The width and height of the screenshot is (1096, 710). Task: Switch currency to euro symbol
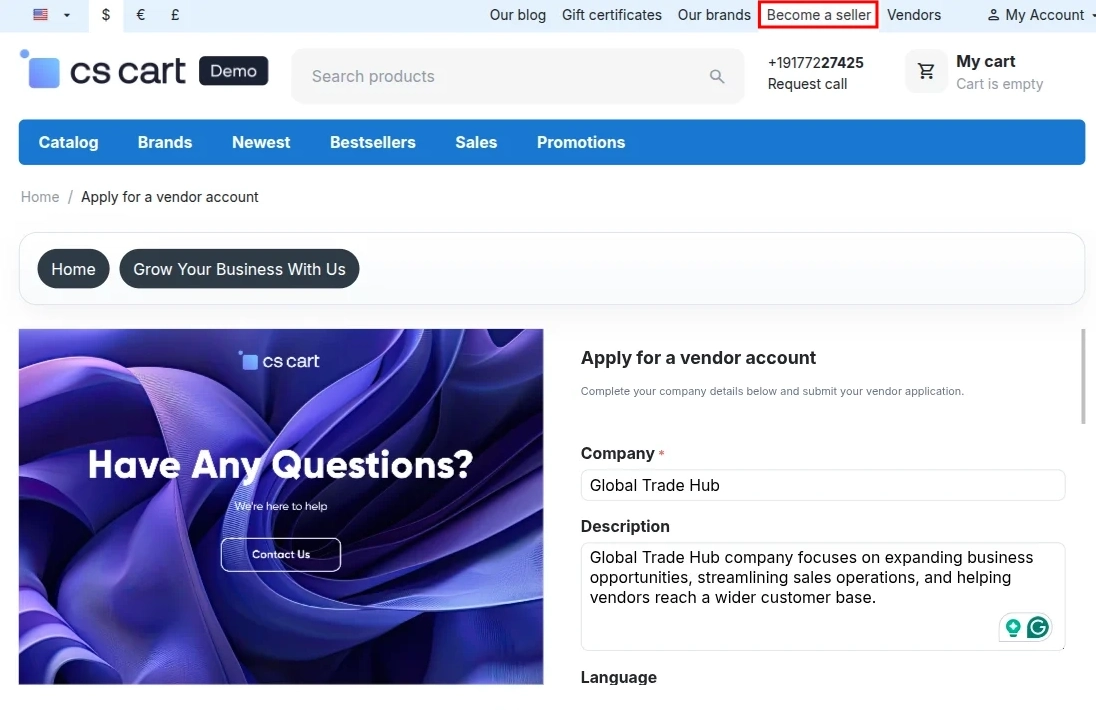coord(140,15)
